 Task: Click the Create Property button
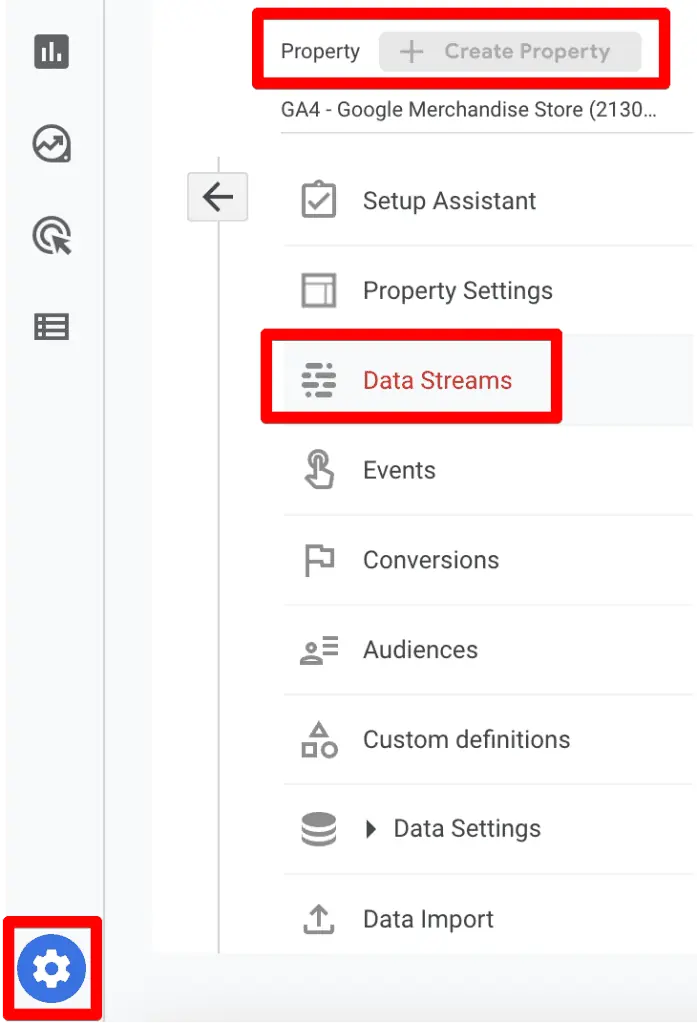pyautogui.click(x=511, y=51)
